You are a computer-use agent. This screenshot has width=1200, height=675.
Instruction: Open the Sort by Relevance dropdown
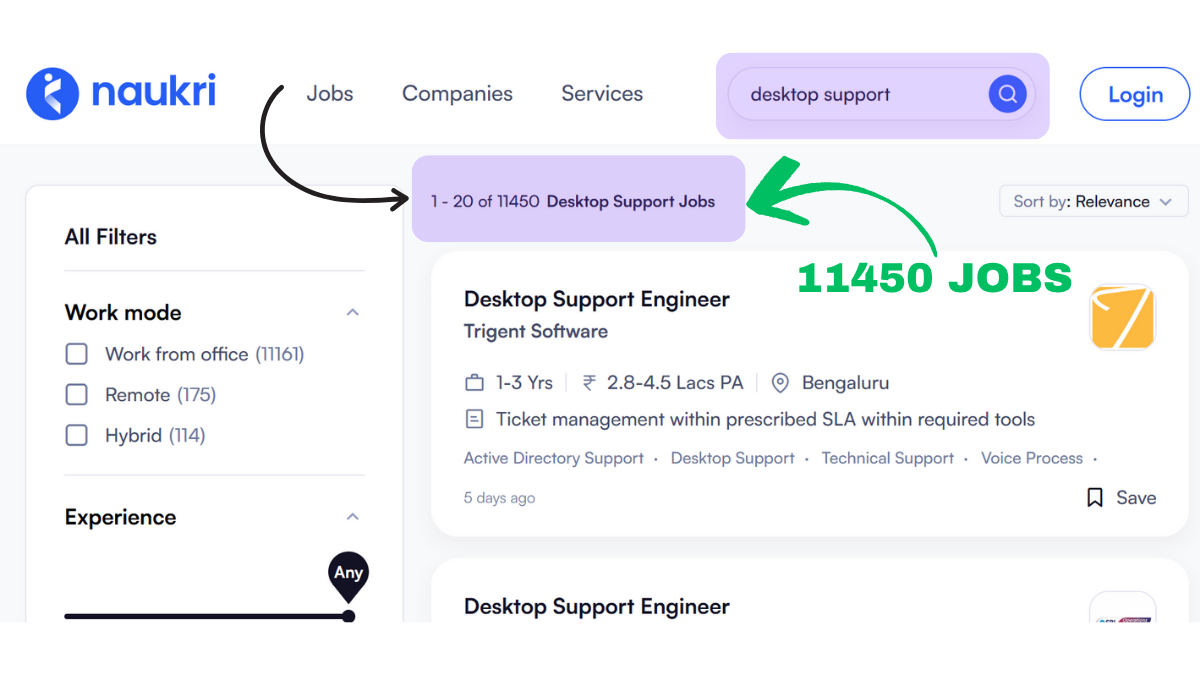point(1093,202)
